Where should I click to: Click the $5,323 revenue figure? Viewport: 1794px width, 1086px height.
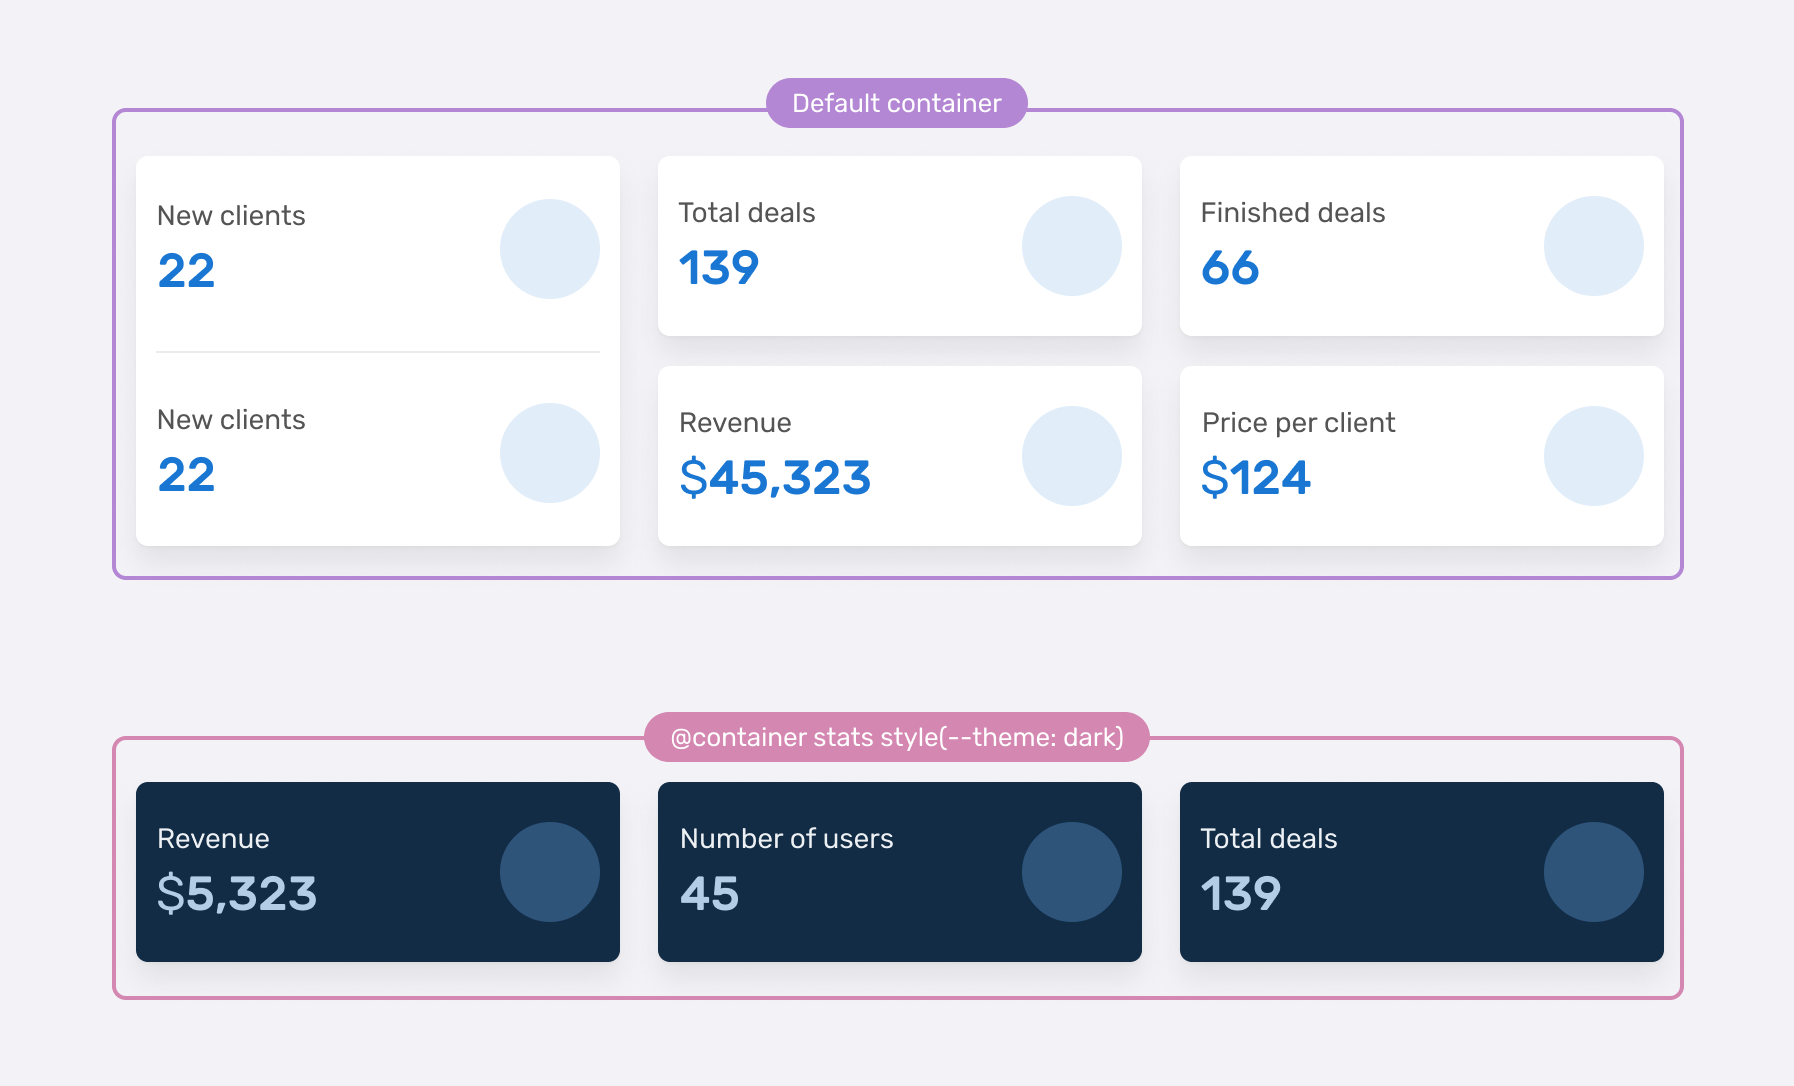(237, 894)
